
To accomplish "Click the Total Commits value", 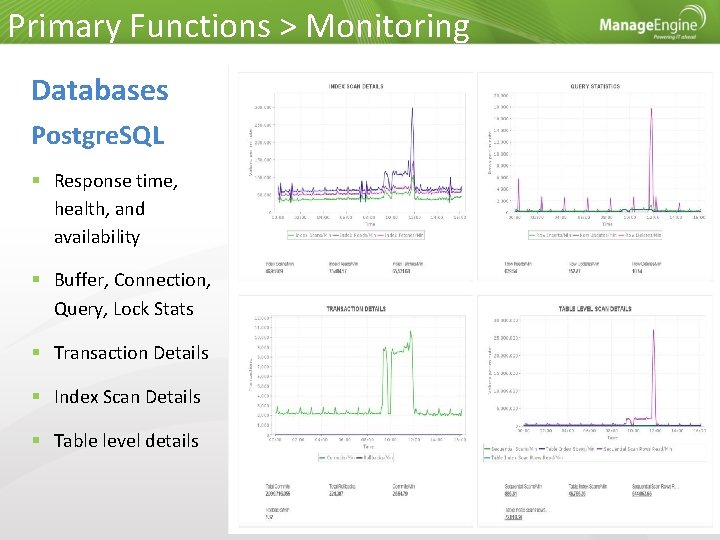I will 277,494.
